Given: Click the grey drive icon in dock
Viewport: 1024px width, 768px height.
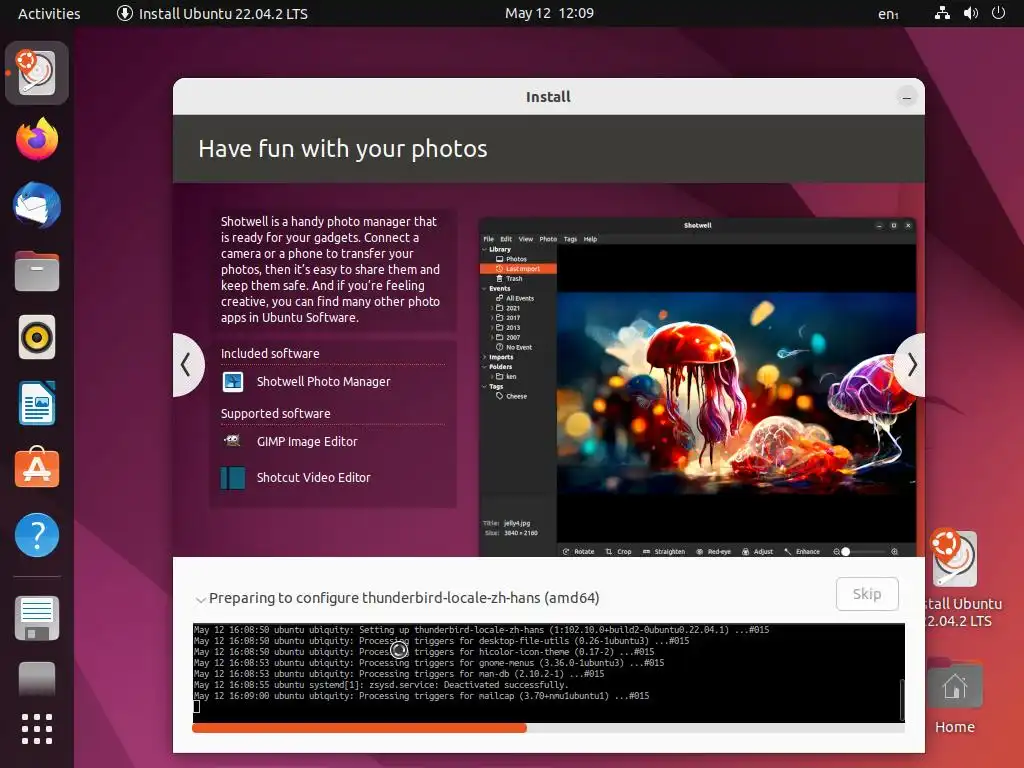Looking at the screenshot, I should (37, 679).
